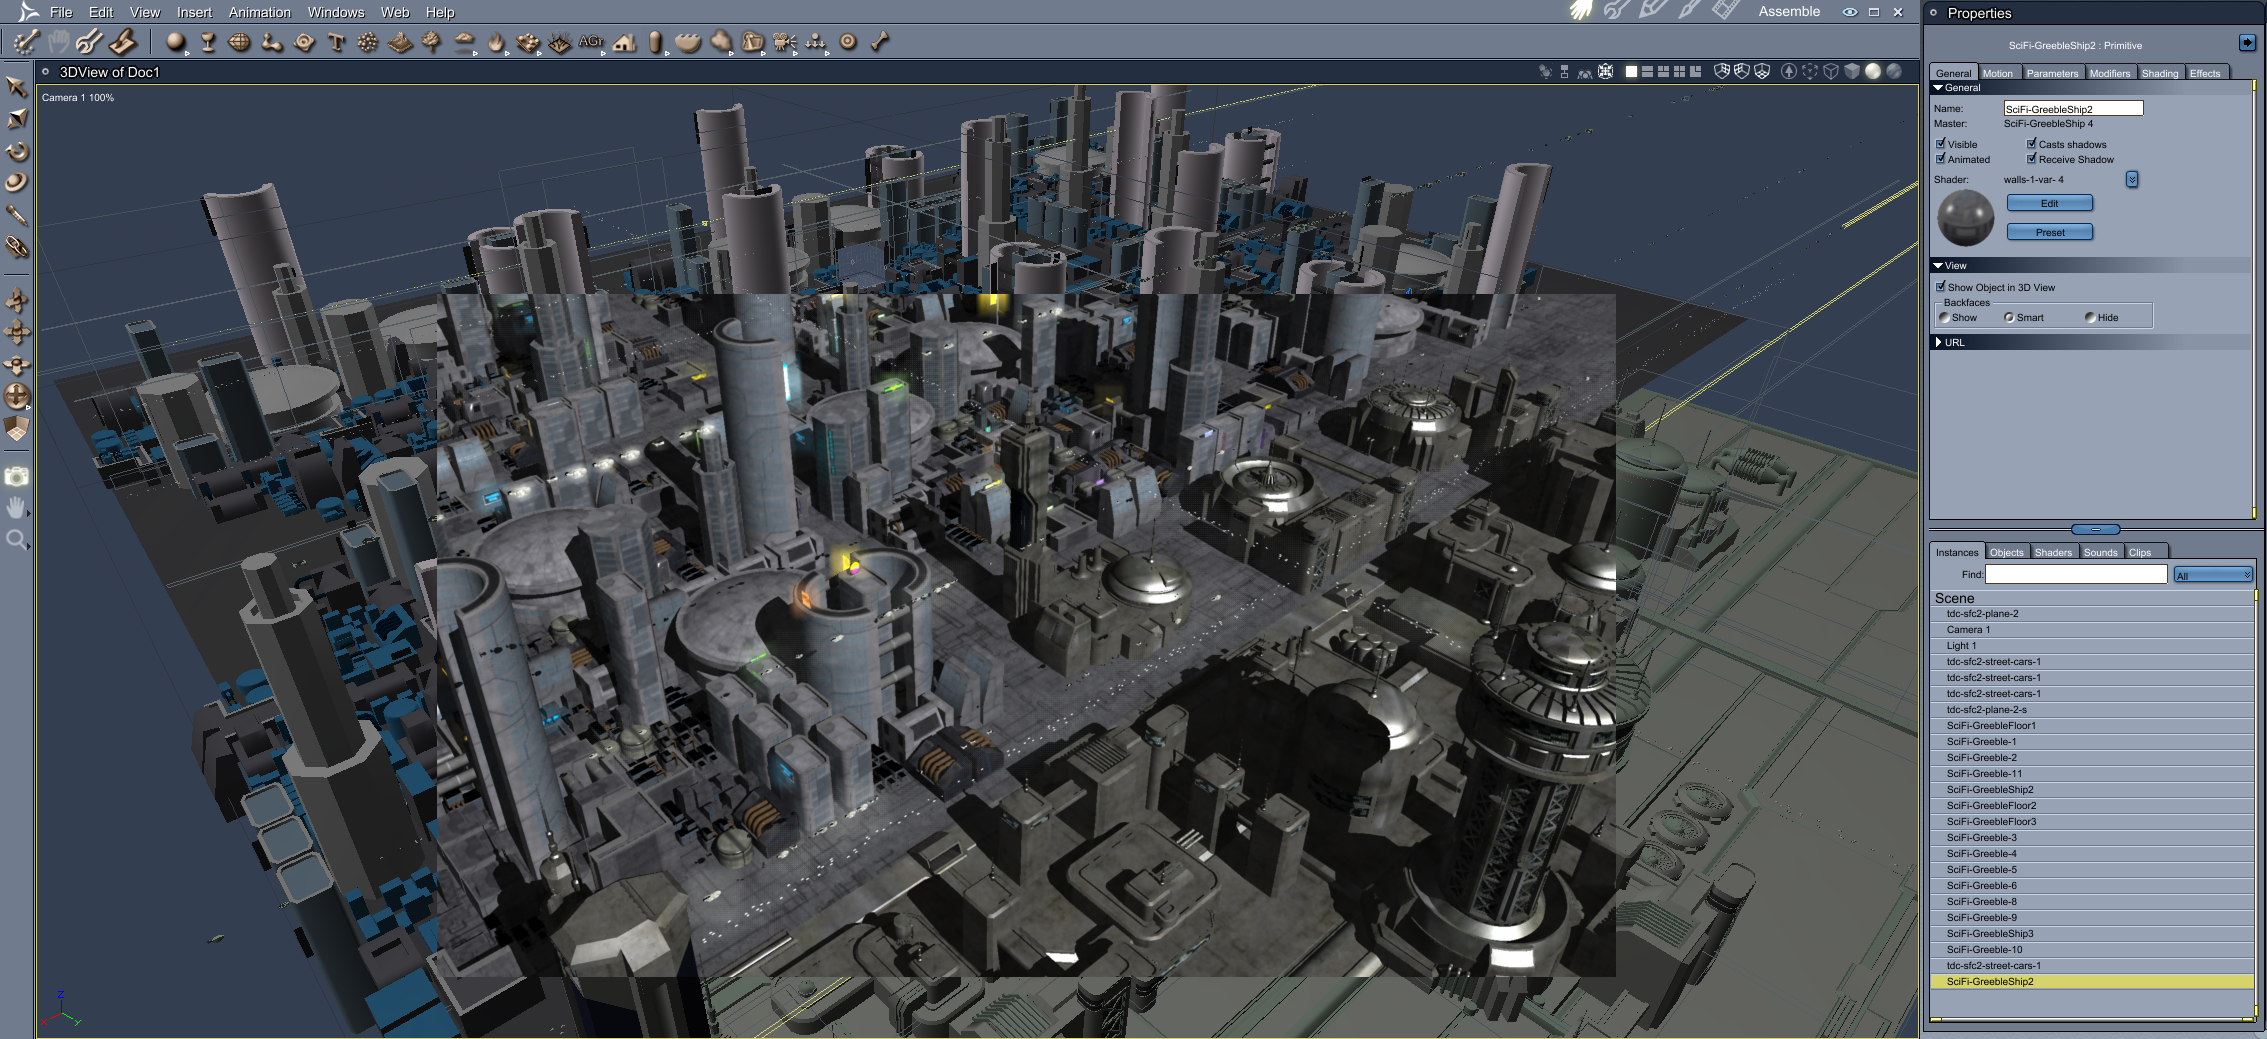Select the camera tool in left toolbar
This screenshot has height=1039, width=2267.
[x=16, y=477]
